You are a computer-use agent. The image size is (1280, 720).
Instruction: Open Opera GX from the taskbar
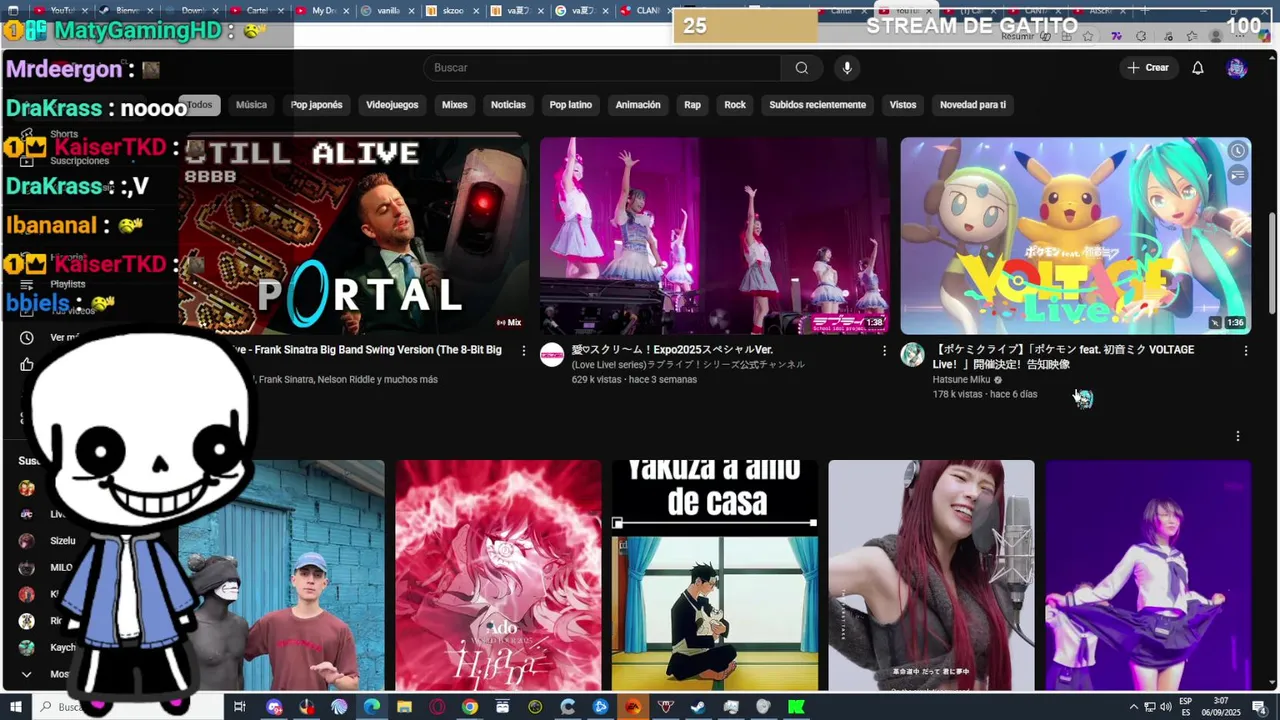(x=437, y=707)
